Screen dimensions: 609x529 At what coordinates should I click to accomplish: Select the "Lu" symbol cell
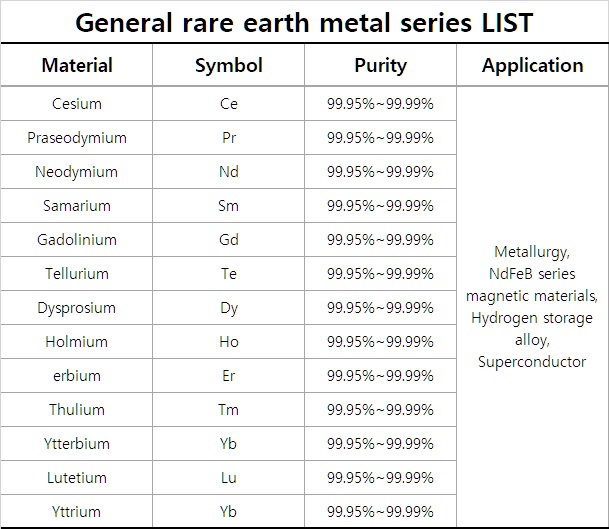point(229,478)
